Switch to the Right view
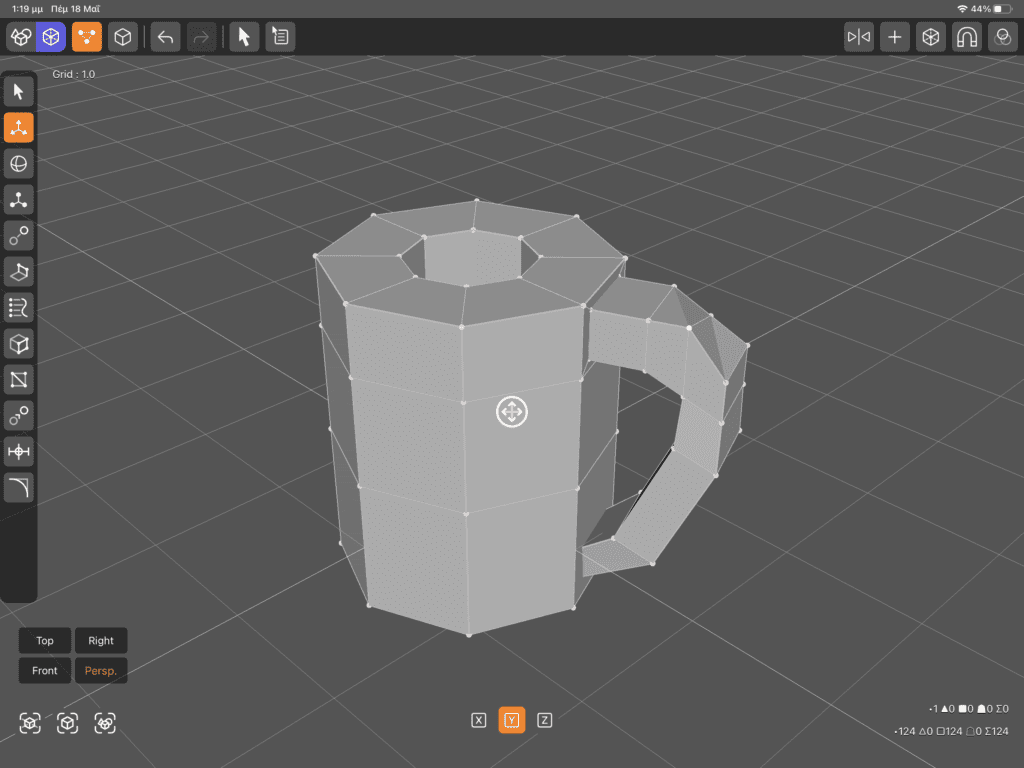The height and width of the screenshot is (768, 1024). point(101,641)
